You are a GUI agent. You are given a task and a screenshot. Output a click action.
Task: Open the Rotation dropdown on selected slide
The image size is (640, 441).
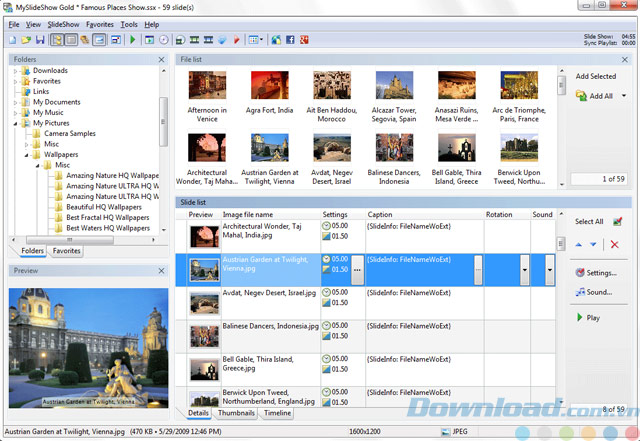click(523, 269)
